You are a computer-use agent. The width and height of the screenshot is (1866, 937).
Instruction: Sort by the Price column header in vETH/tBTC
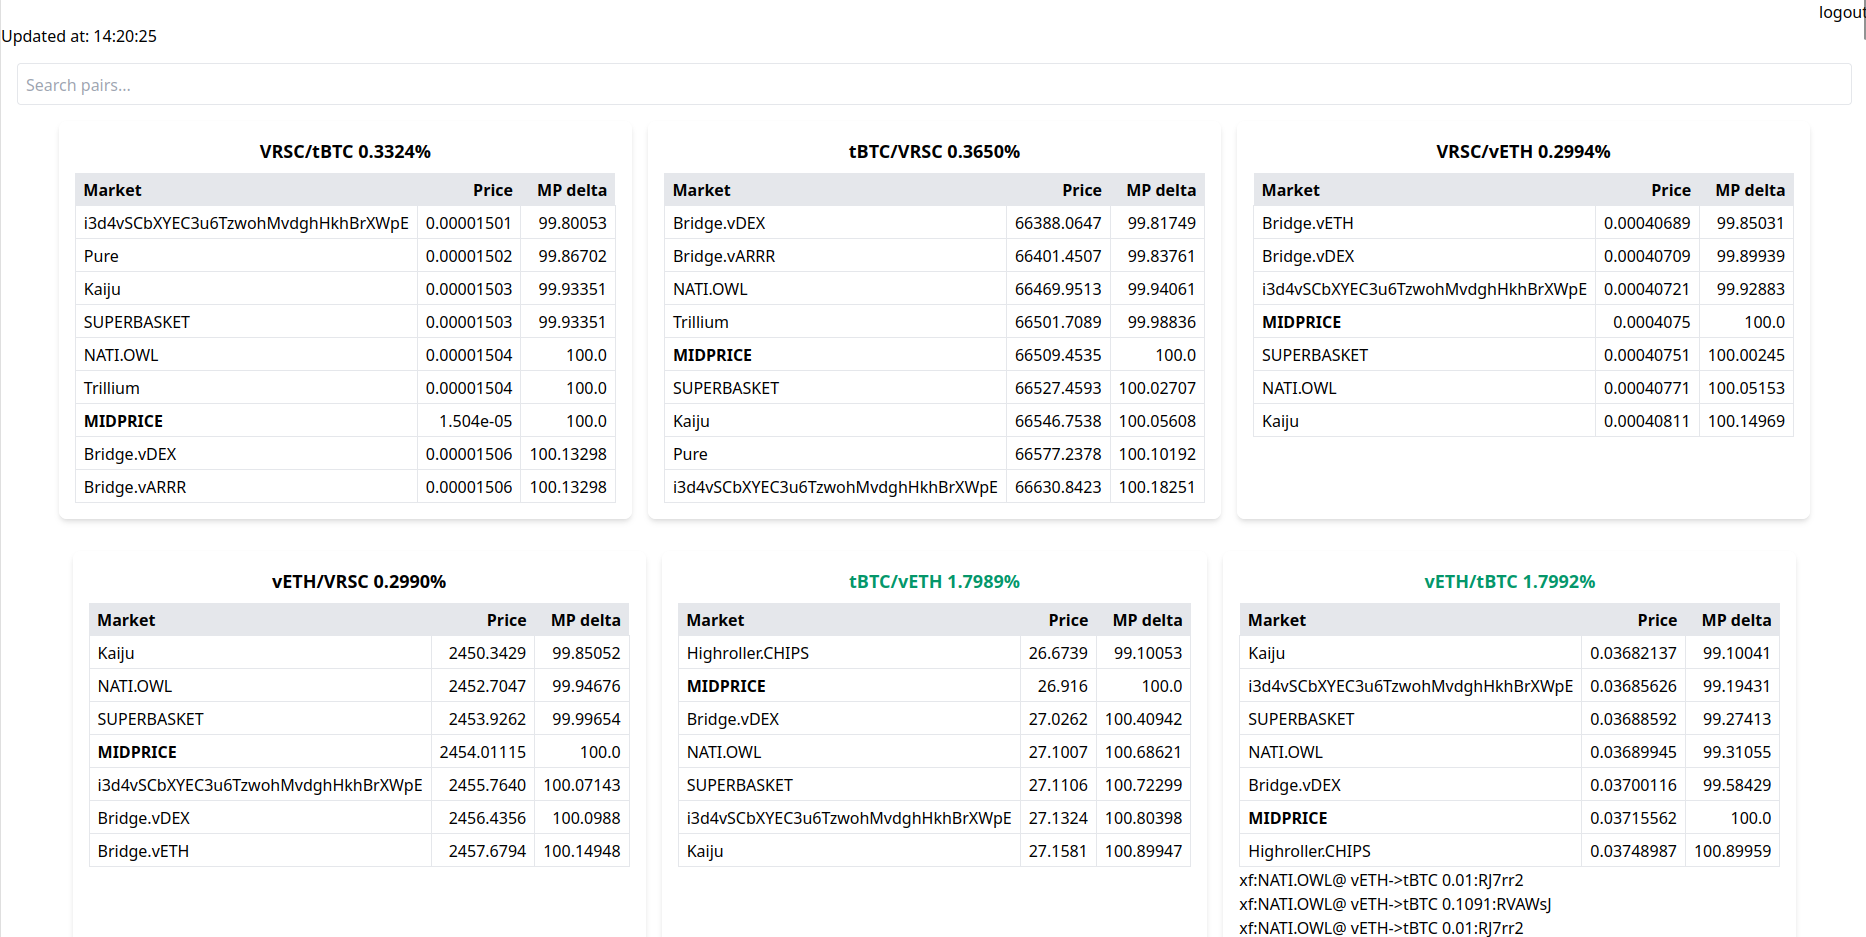1657,619
